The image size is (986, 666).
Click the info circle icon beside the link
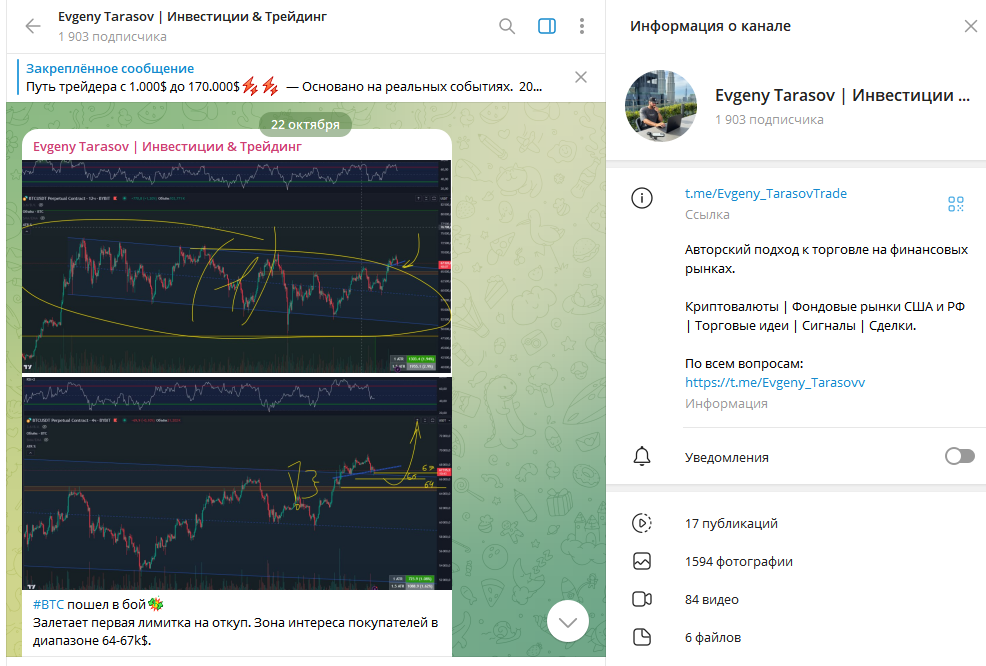tap(641, 198)
